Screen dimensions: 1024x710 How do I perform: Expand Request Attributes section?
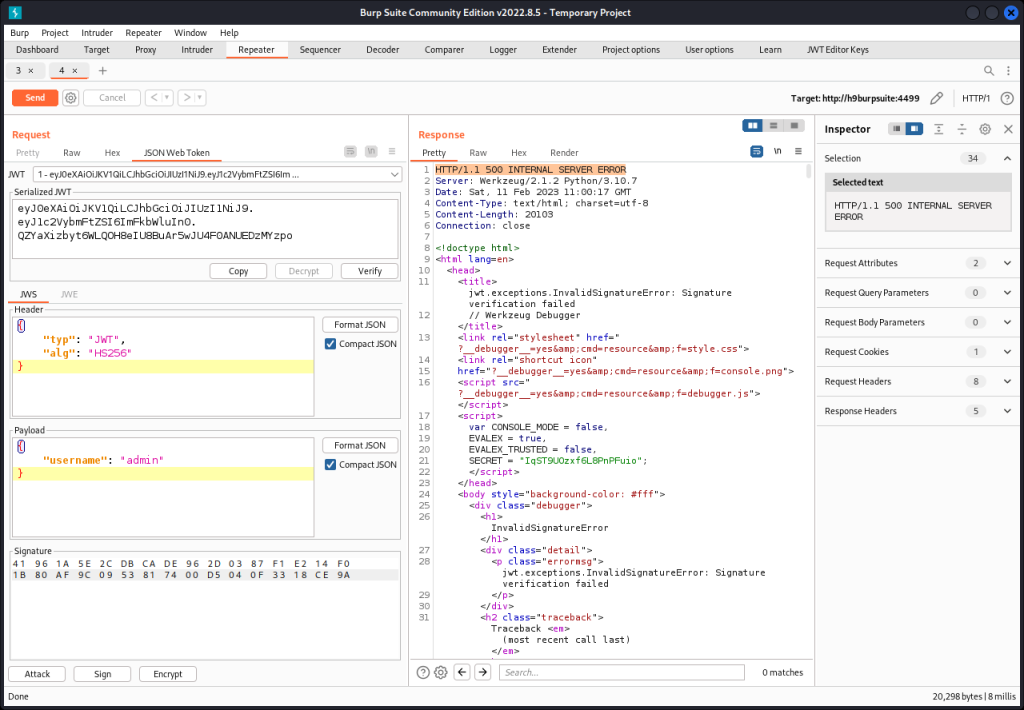tap(1008, 263)
